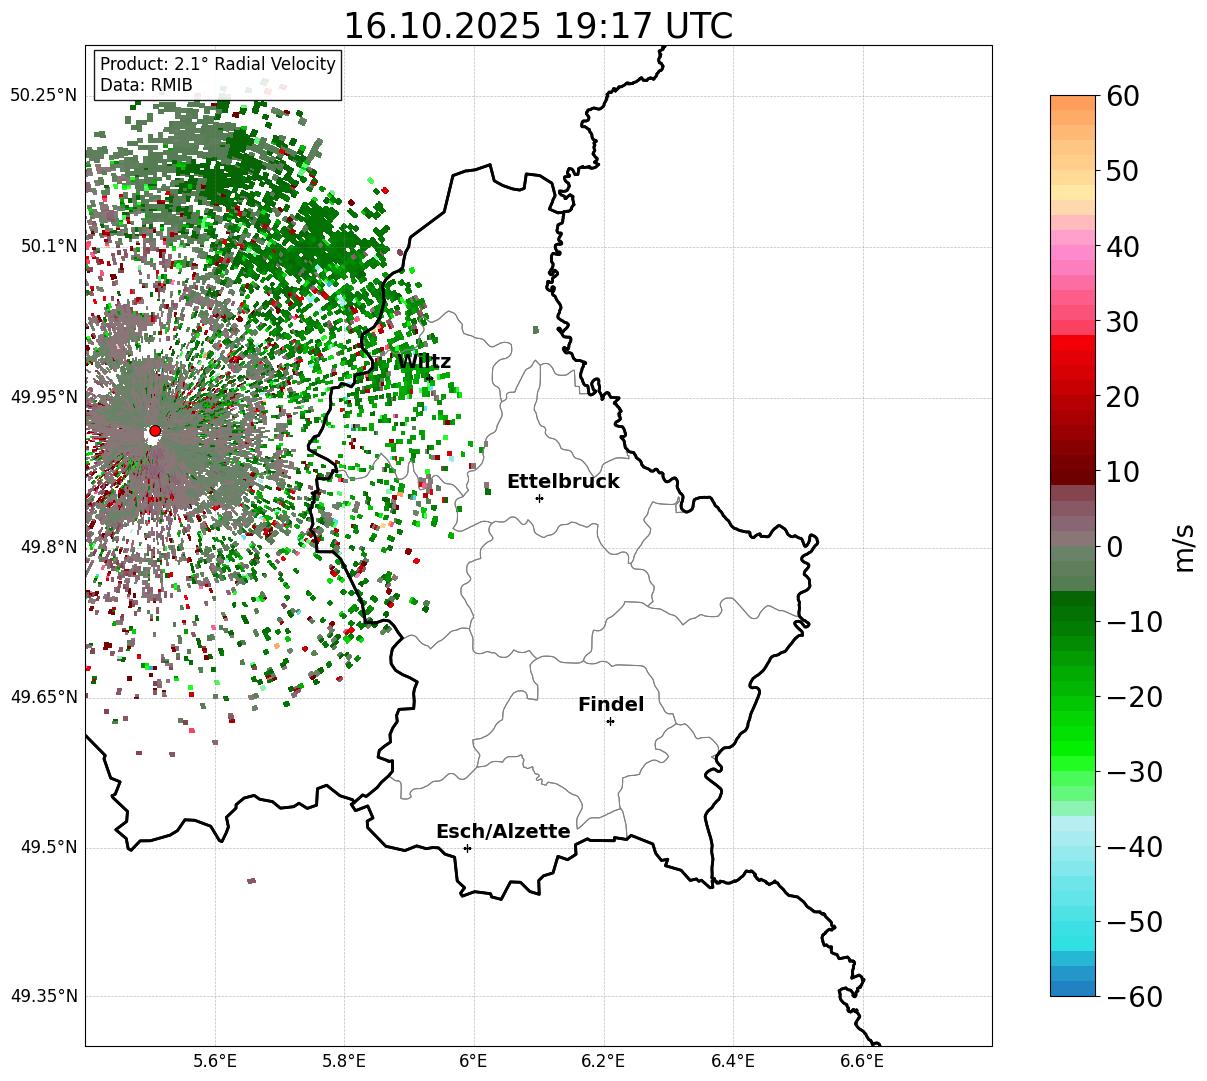Click the Ettelbruck station cross marker
The width and height of the screenshot is (1207, 1081).
point(539,498)
